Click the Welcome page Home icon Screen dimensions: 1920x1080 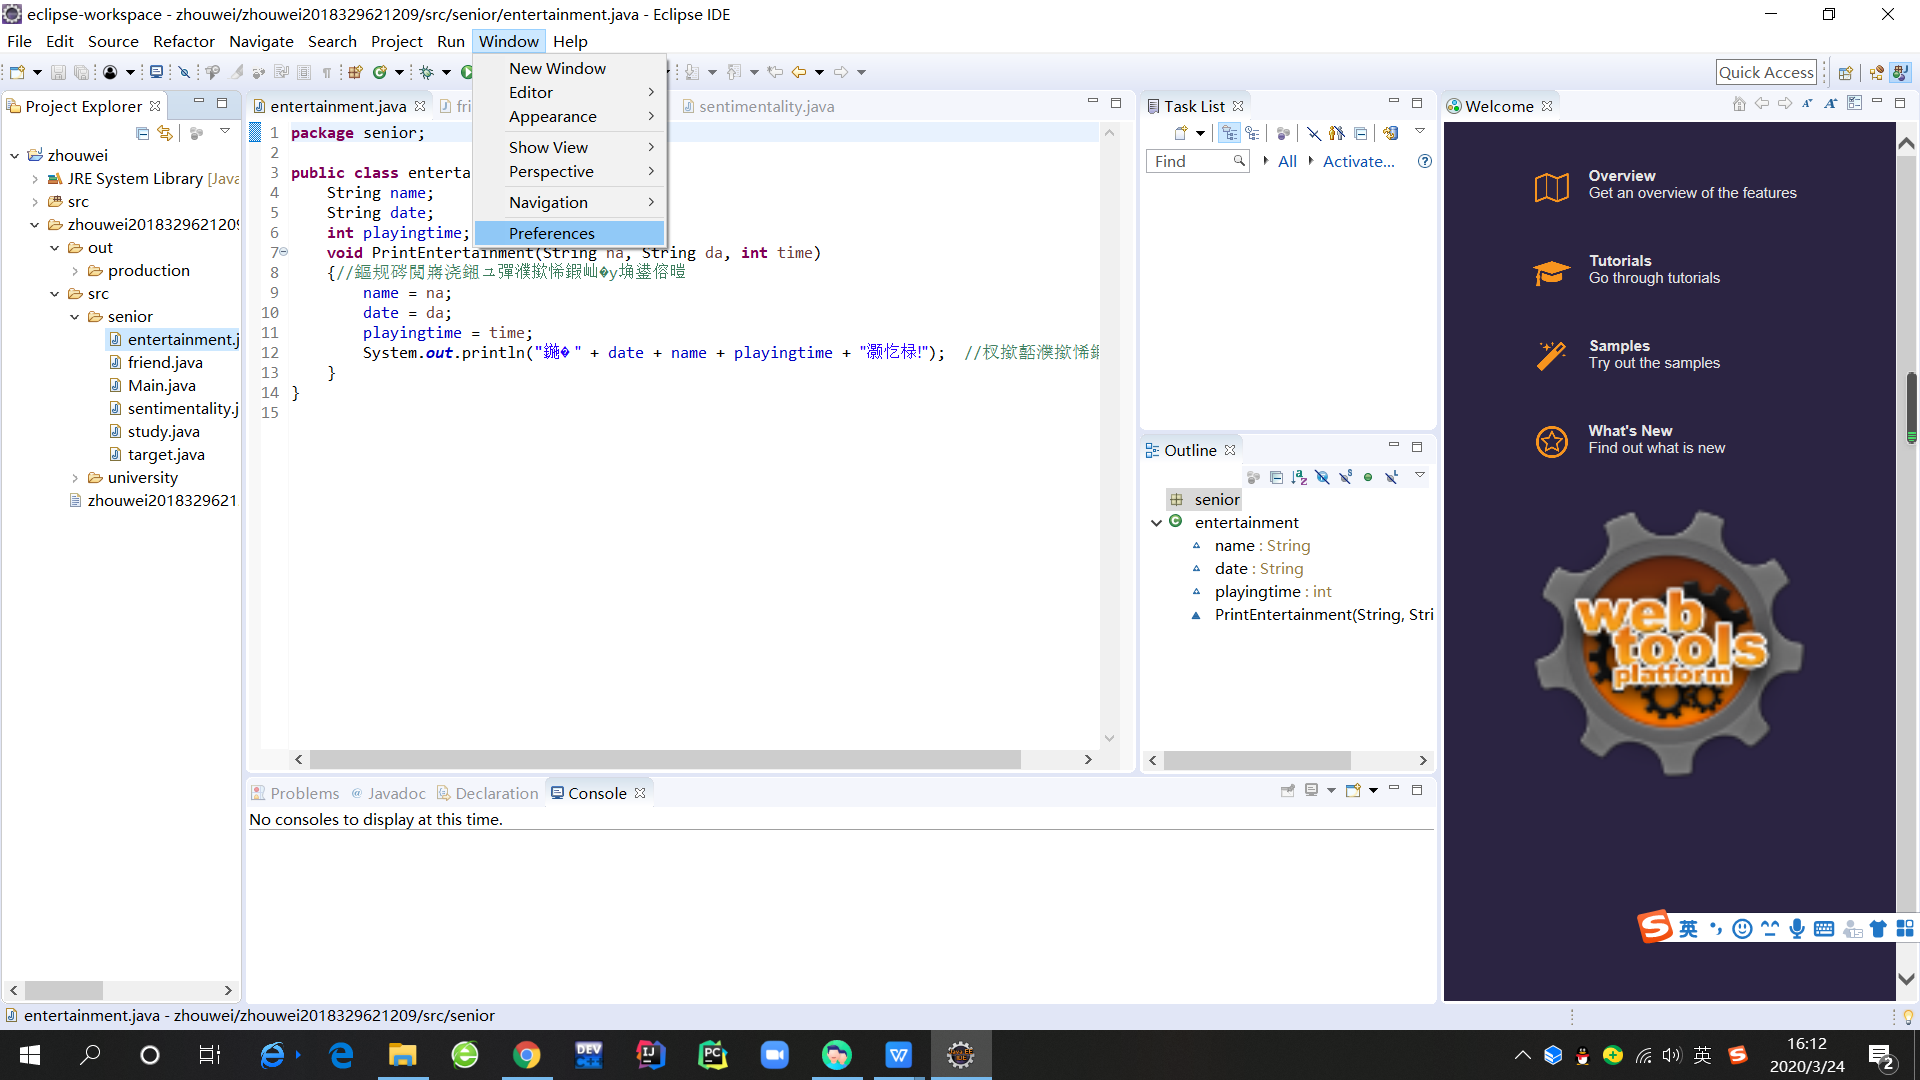pyautogui.click(x=1739, y=104)
